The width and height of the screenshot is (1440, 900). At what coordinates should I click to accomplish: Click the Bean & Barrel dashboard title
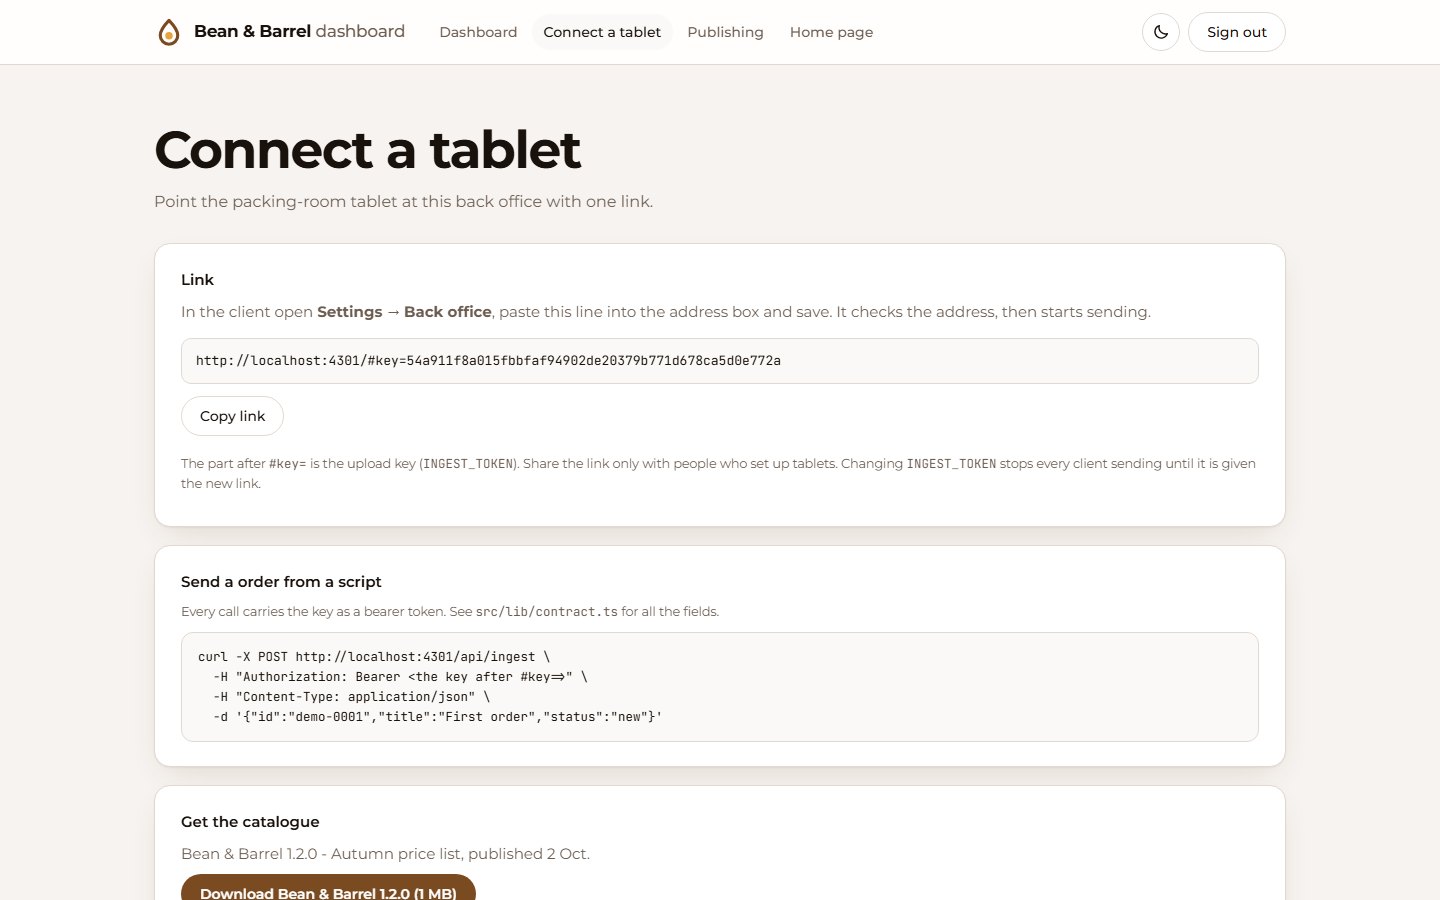pos(299,31)
